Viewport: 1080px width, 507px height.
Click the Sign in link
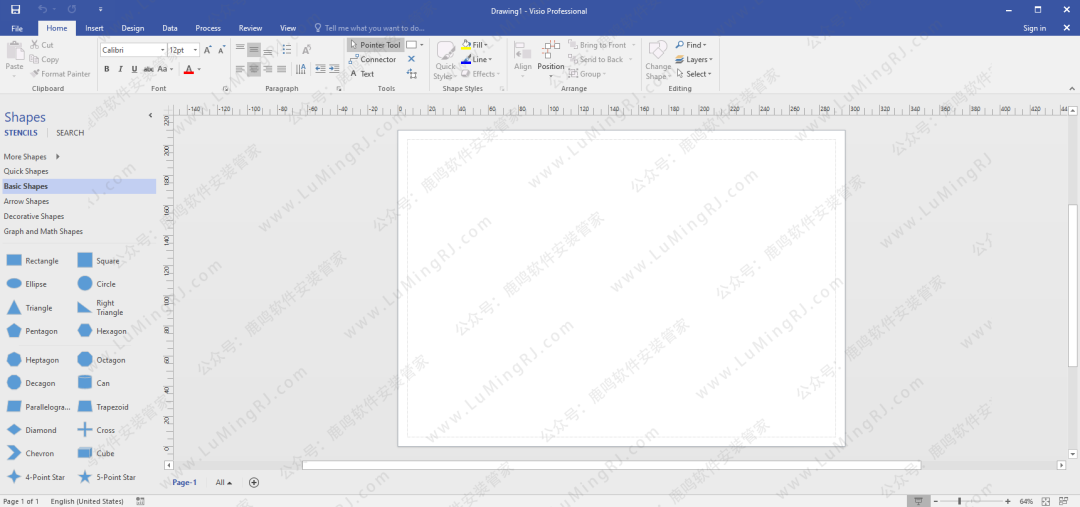click(x=1034, y=28)
